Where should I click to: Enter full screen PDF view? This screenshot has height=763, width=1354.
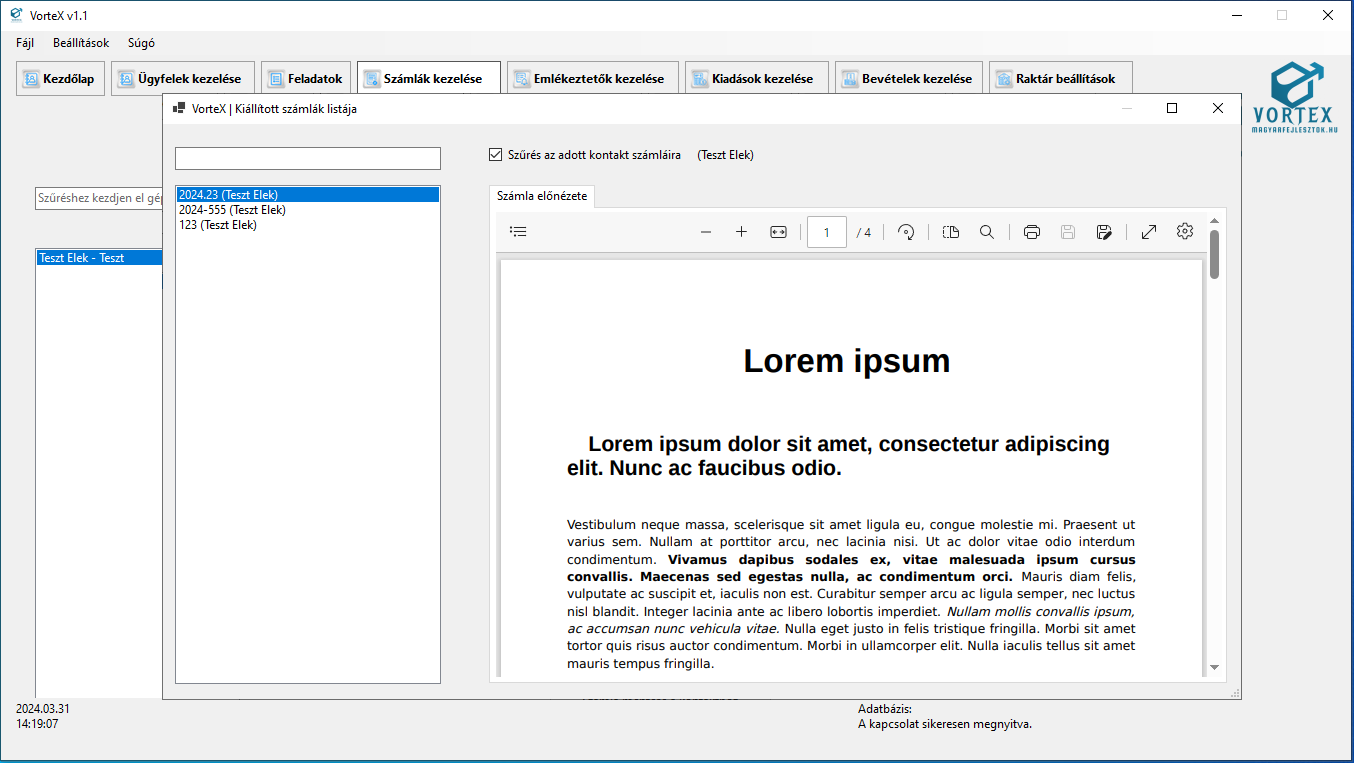click(x=1149, y=232)
